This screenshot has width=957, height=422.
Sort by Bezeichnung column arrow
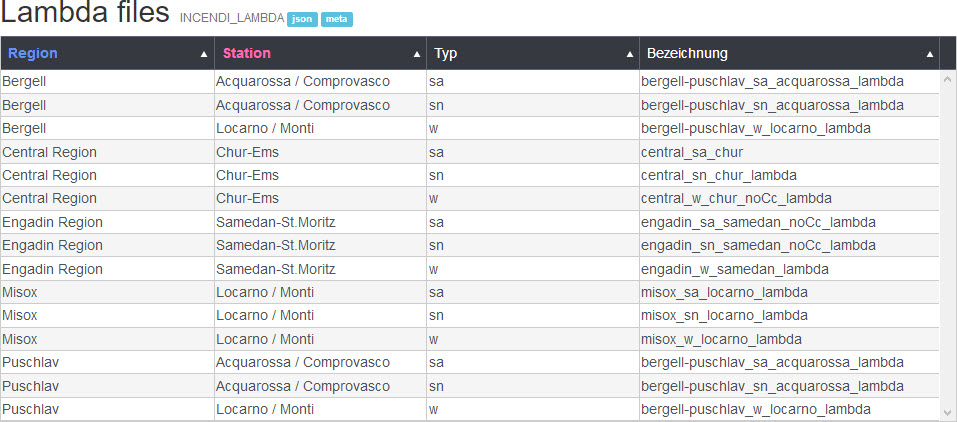point(930,54)
